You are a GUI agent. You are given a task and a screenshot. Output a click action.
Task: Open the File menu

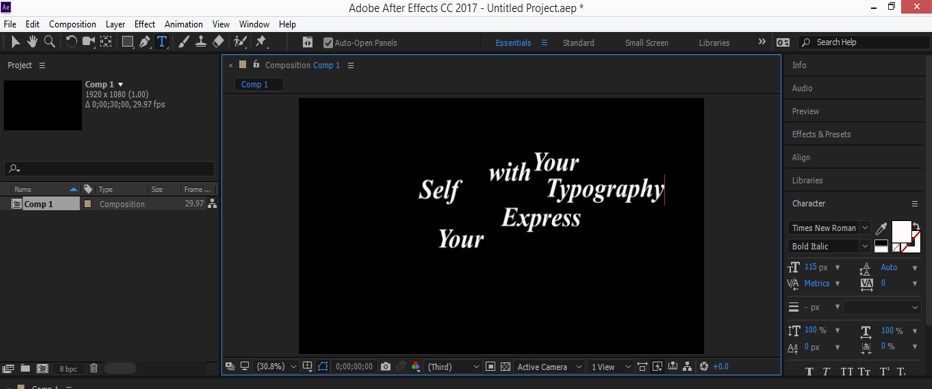point(10,24)
